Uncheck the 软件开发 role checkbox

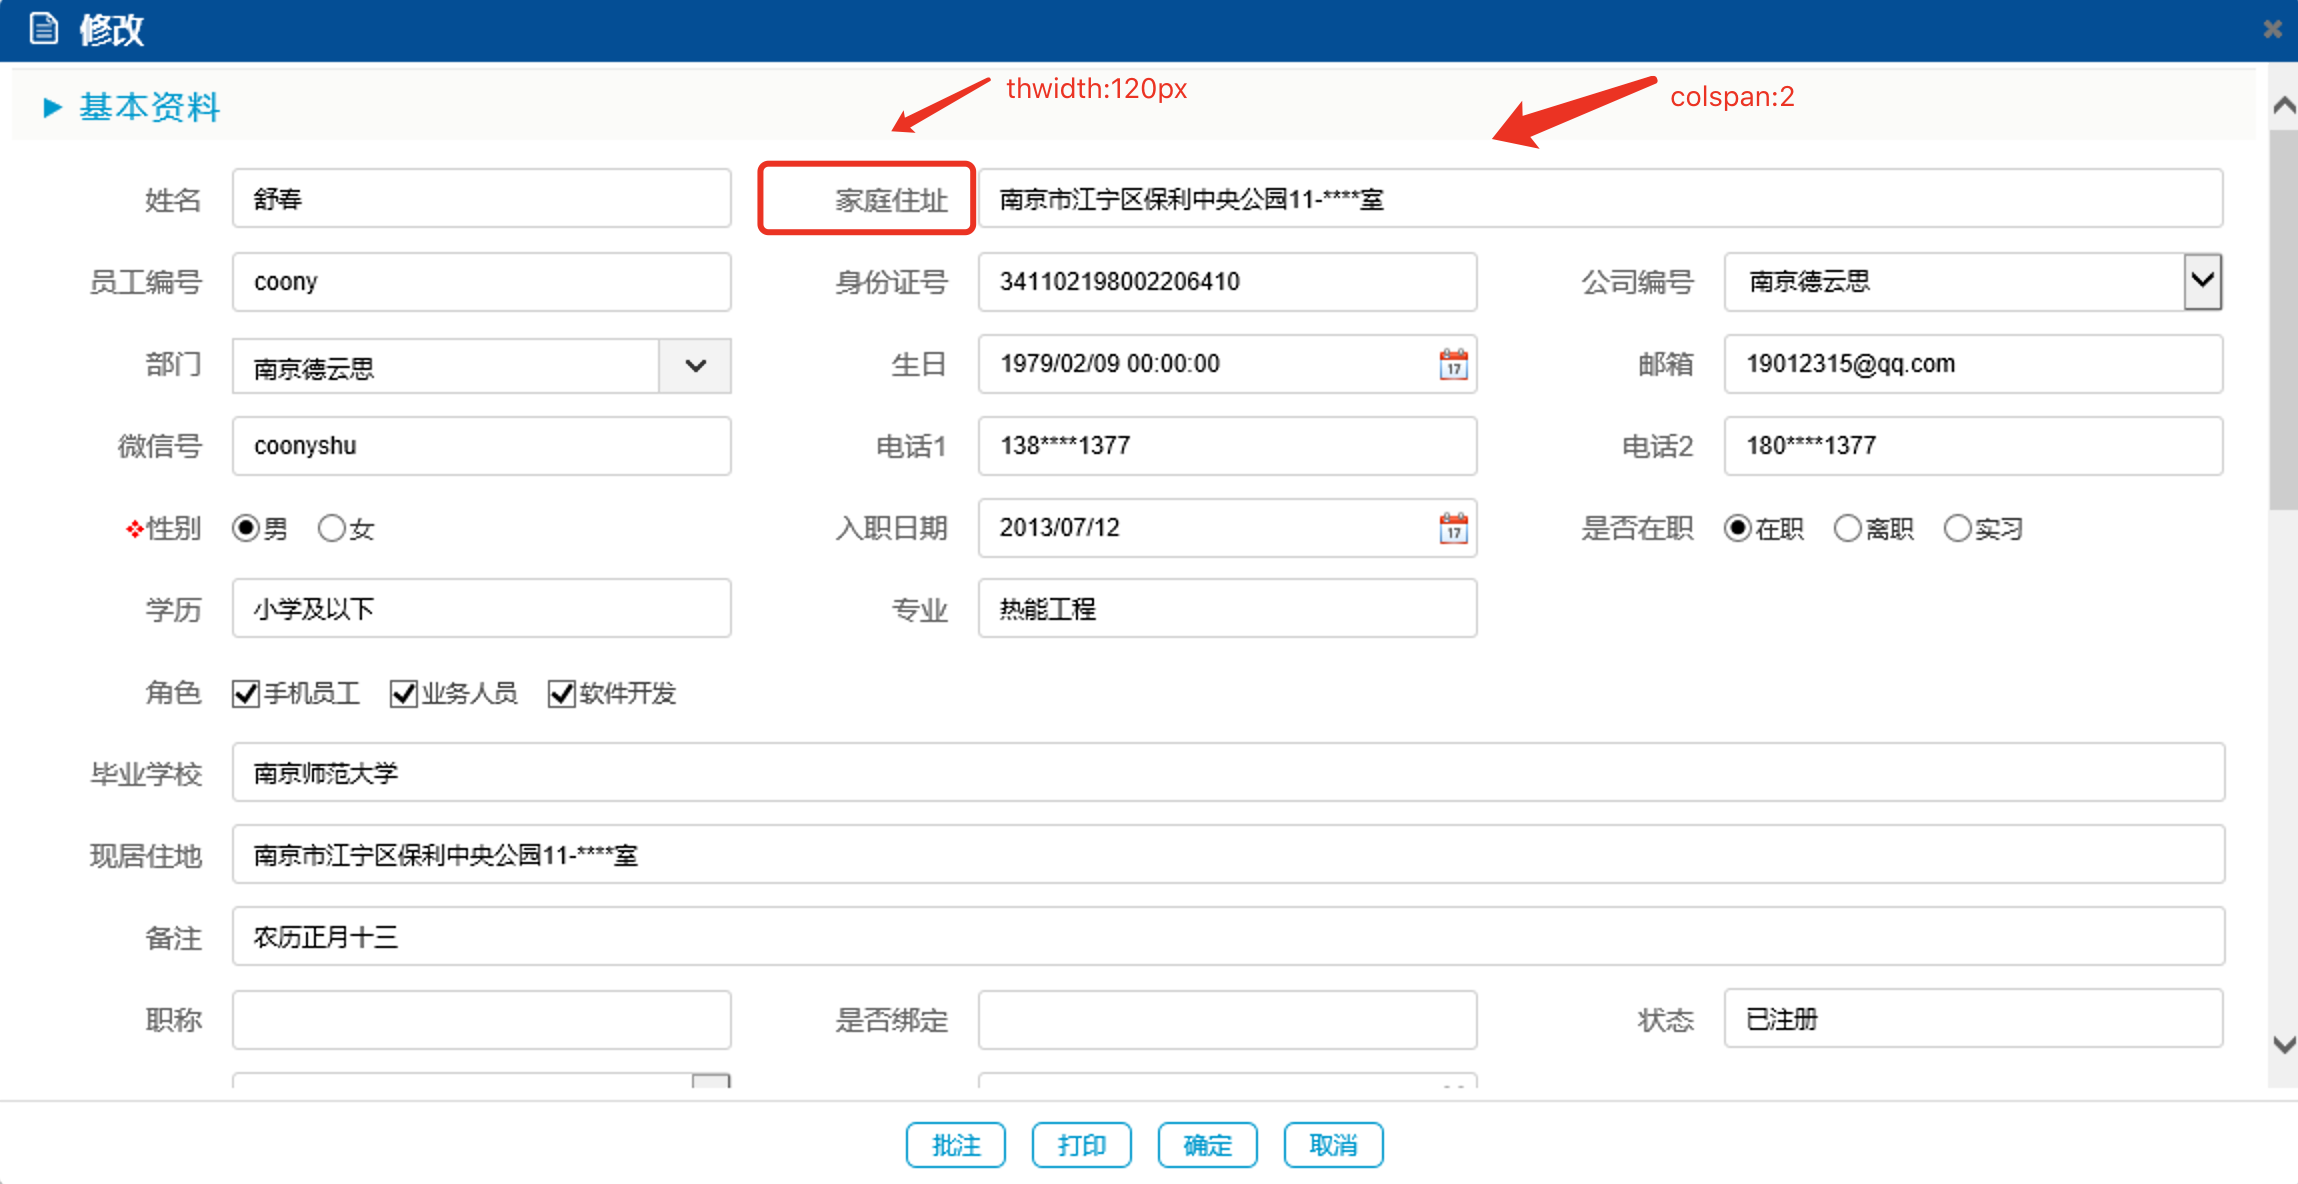click(562, 693)
